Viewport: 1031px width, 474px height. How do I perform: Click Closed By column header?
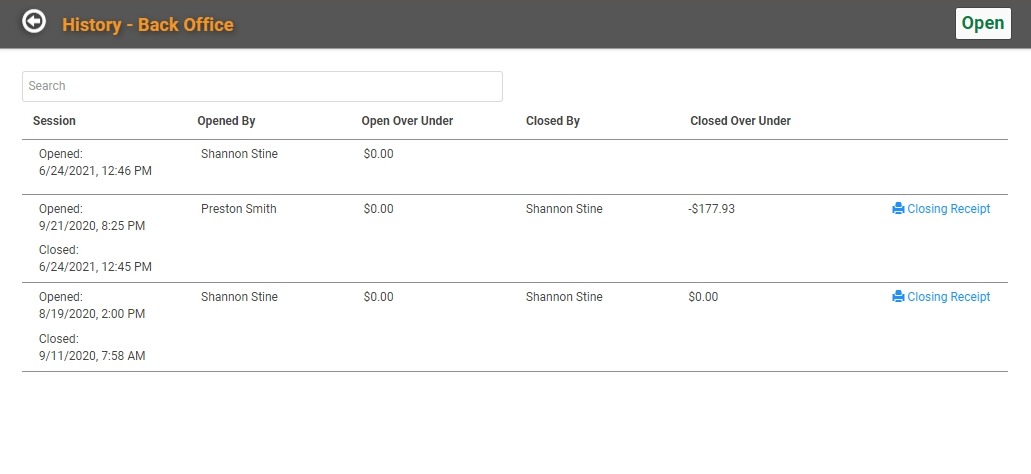coord(553,121)
